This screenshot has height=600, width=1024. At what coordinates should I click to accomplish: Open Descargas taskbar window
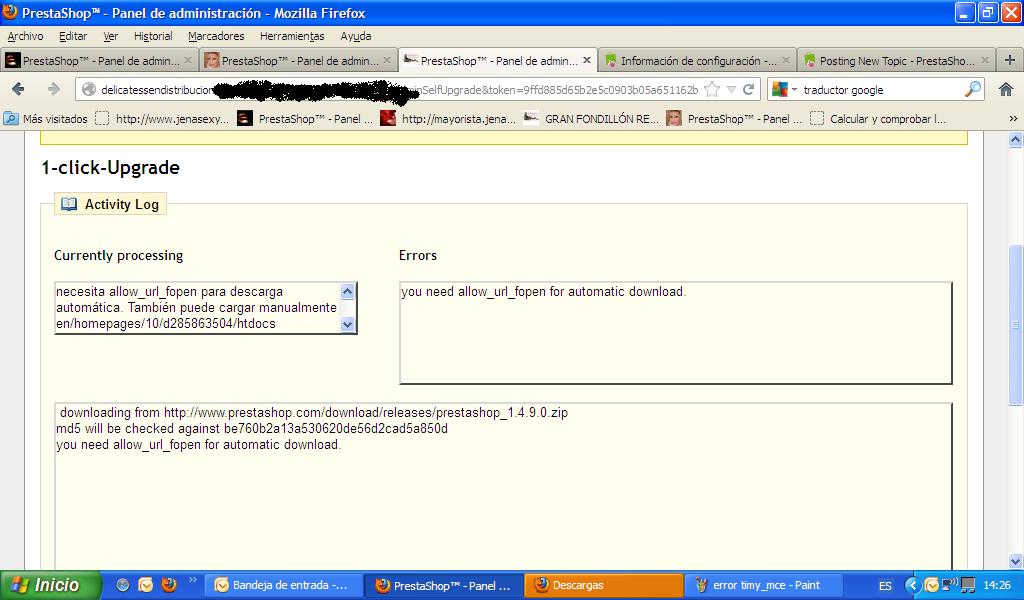[603, 585]
